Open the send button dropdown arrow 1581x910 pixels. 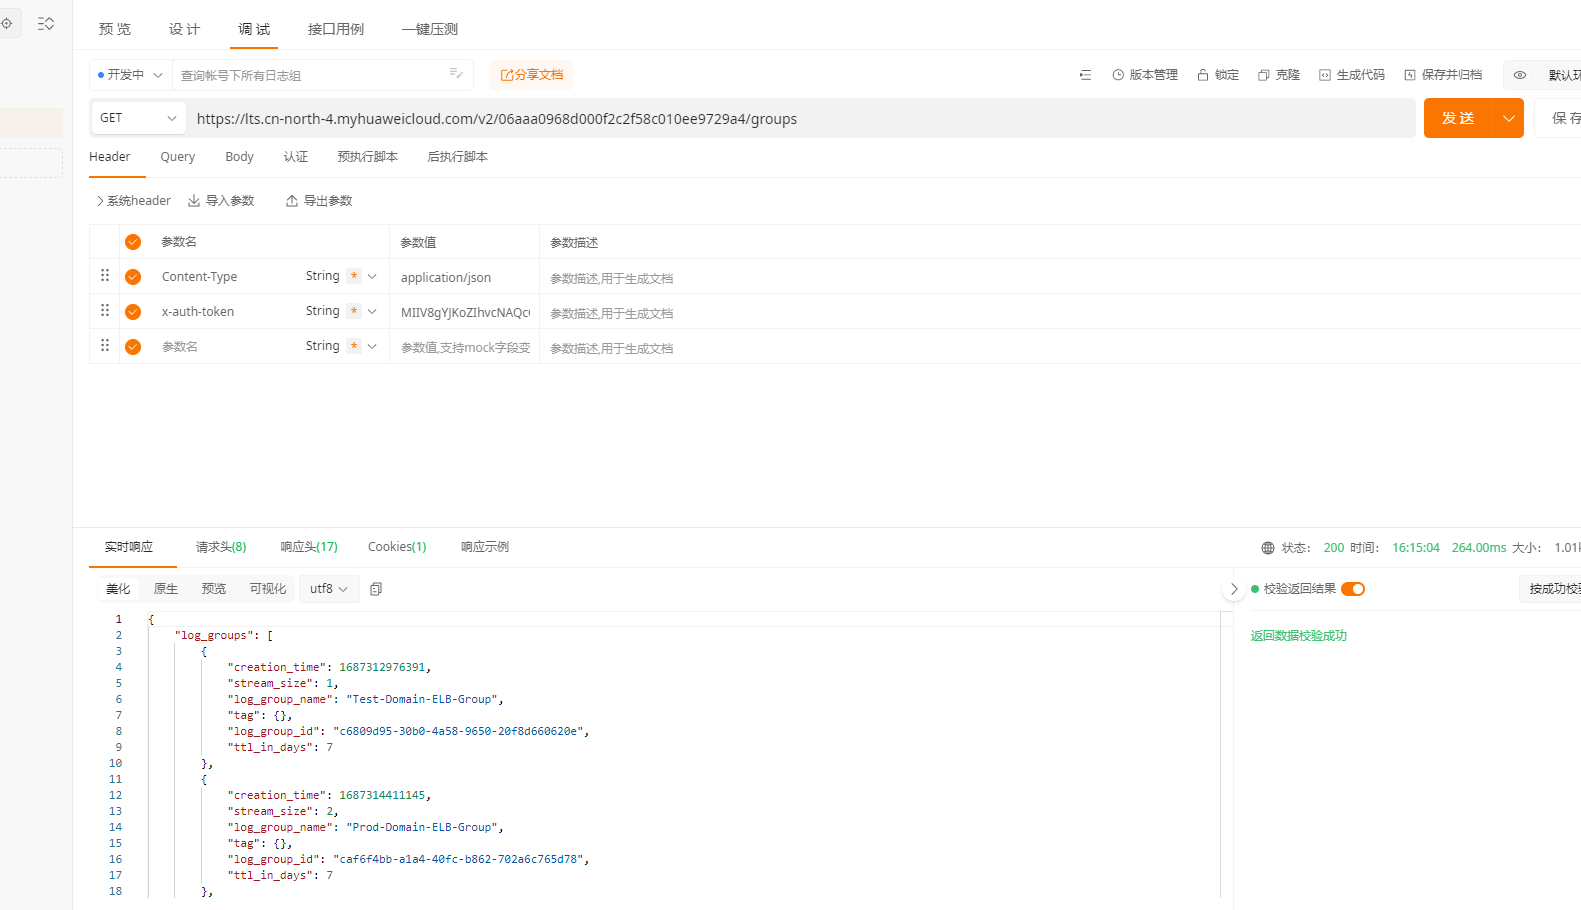pos(1508,118)
